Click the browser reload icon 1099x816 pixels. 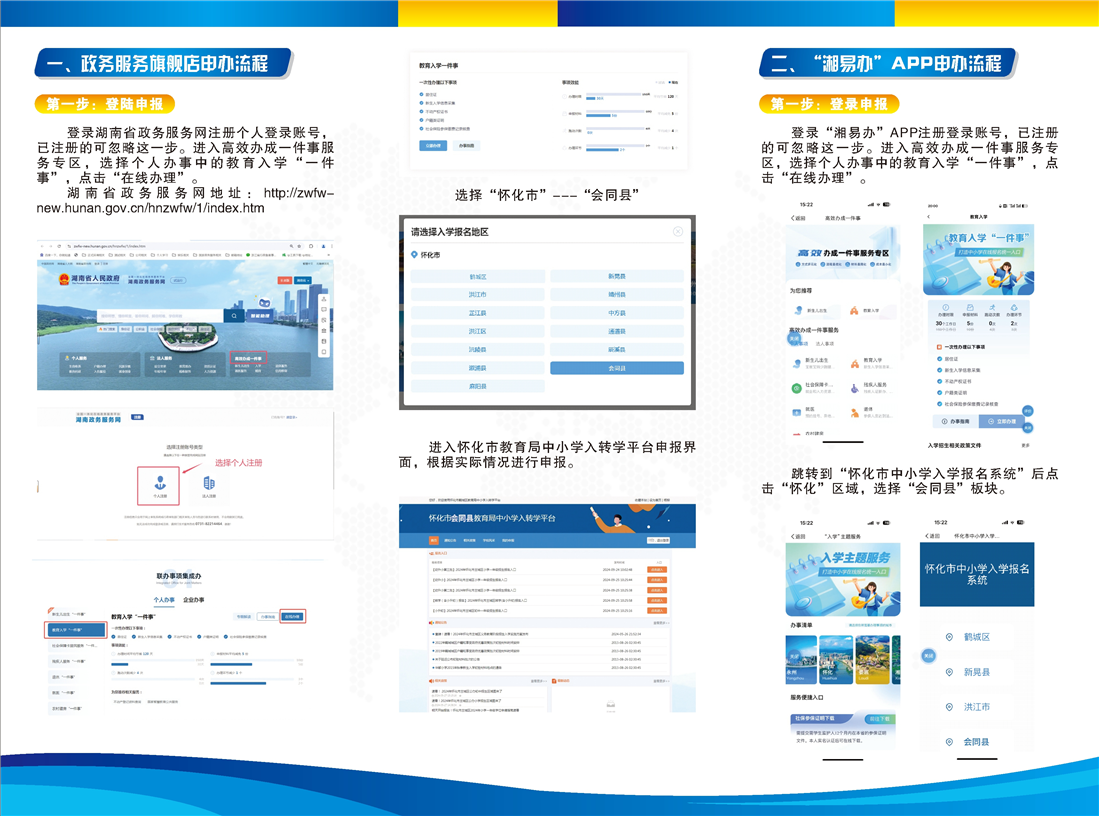[58, 246]
